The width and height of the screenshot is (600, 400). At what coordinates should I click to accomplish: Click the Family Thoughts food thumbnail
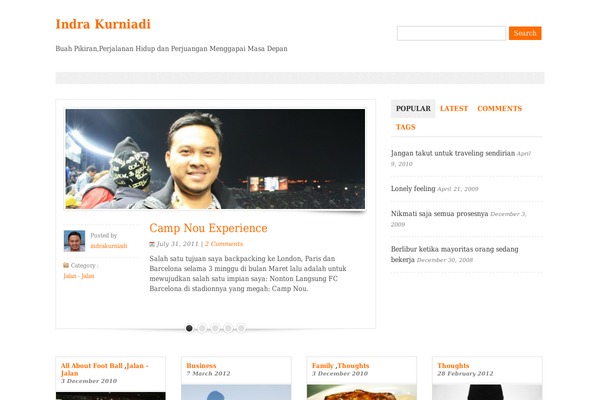pyautogui.click(x=362, y=392)
